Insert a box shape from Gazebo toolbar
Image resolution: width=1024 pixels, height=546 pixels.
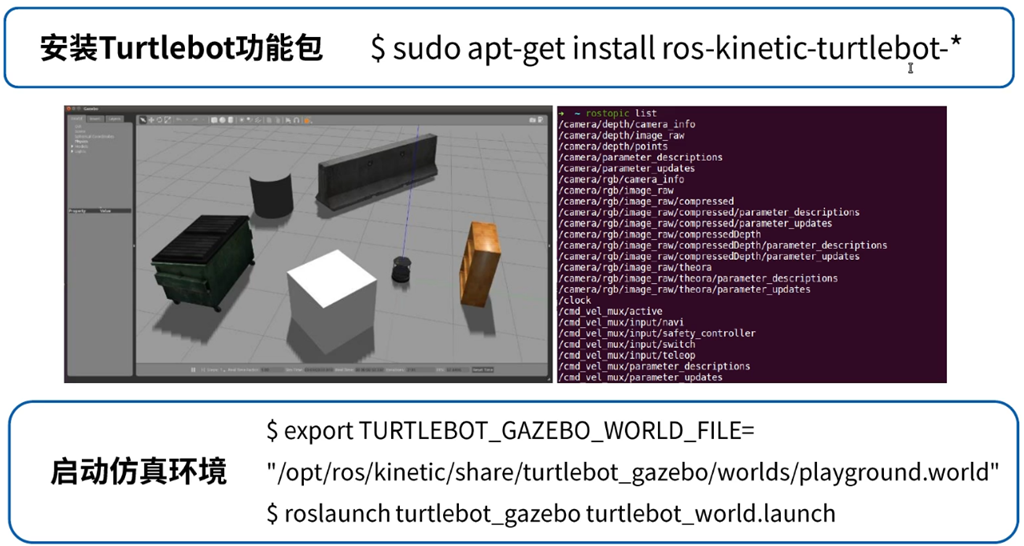point(214,120)
